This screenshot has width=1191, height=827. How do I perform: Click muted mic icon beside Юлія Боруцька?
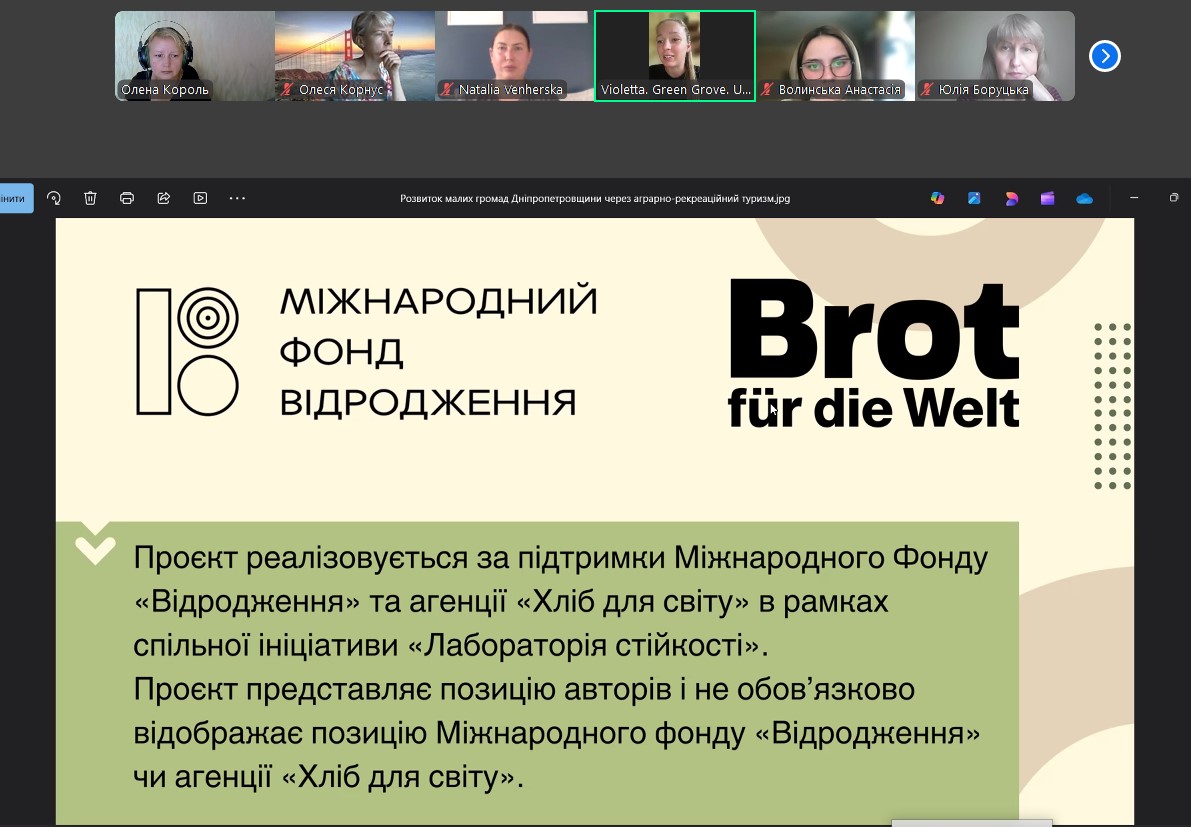(x=927, y=90)
